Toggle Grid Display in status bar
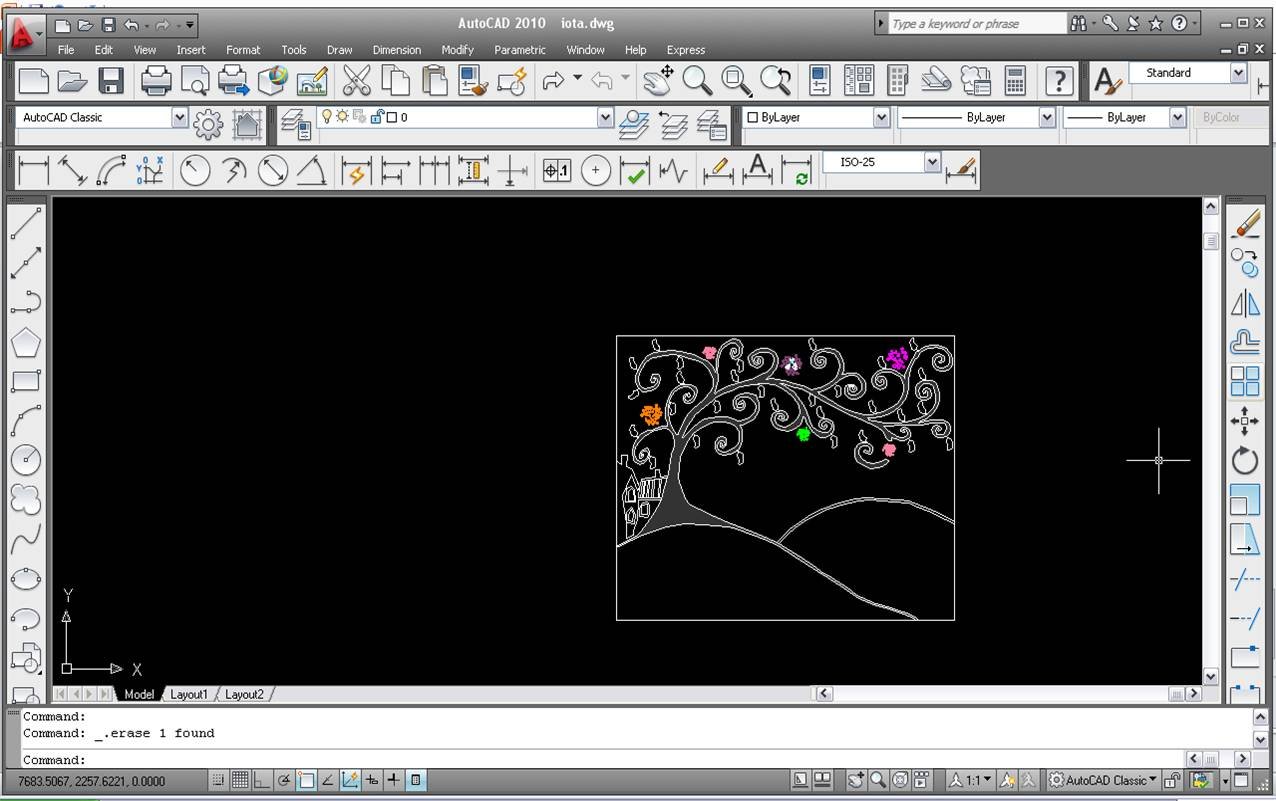The height and width of the screenshot is (801, 1276). (240, 780)
